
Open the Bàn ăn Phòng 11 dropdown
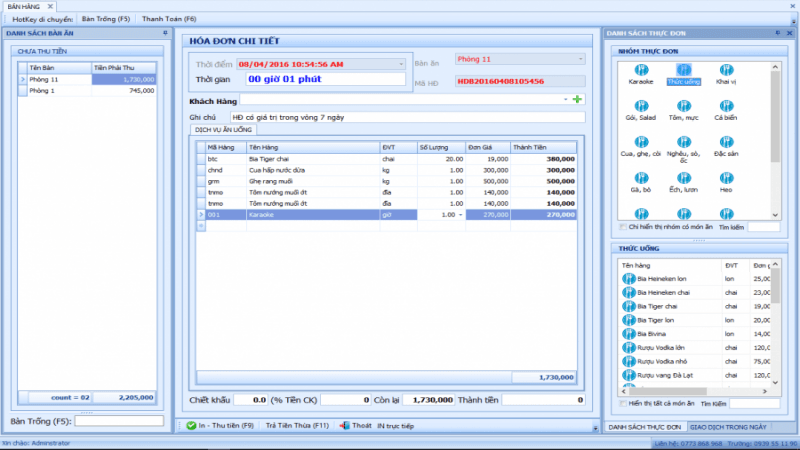click(x=580, y=59)
